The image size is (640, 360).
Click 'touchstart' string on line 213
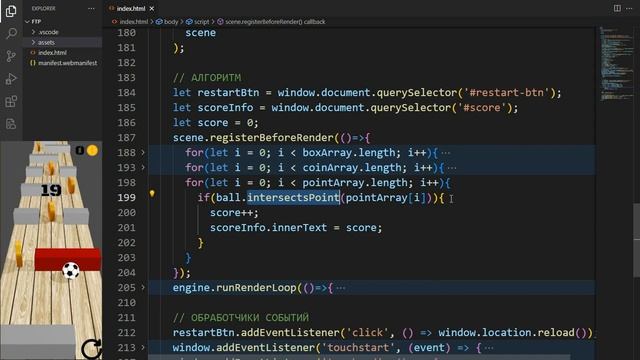tap(358, 348)
